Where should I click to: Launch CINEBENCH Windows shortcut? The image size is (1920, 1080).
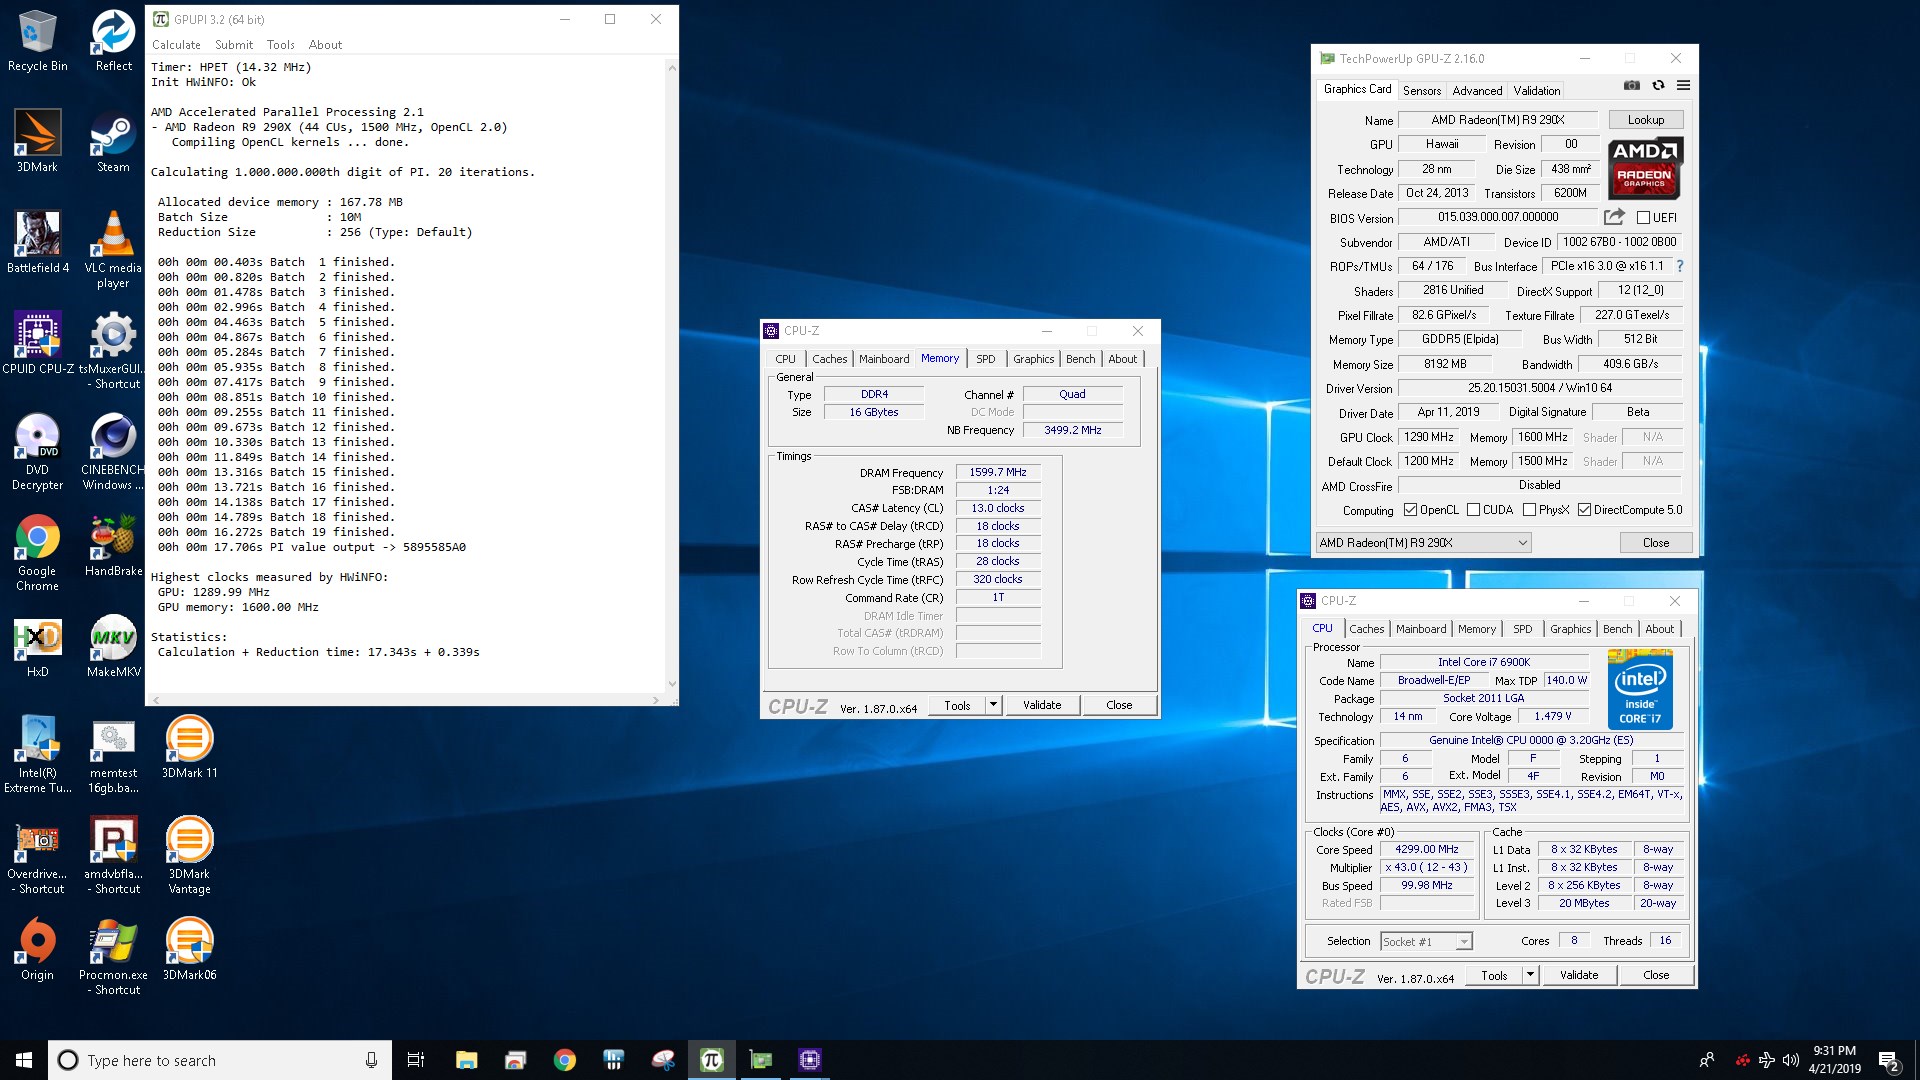(x=113, y=452)
